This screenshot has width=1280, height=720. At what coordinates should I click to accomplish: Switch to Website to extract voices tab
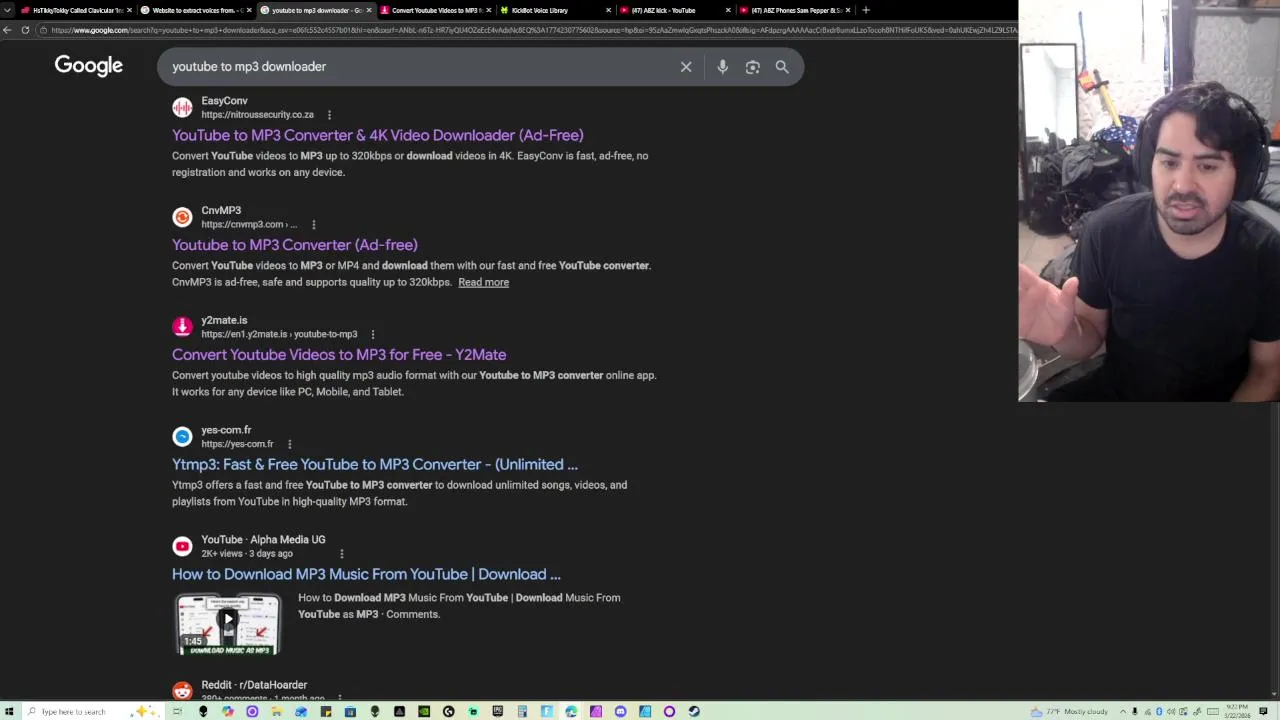[x=196, y=10]
